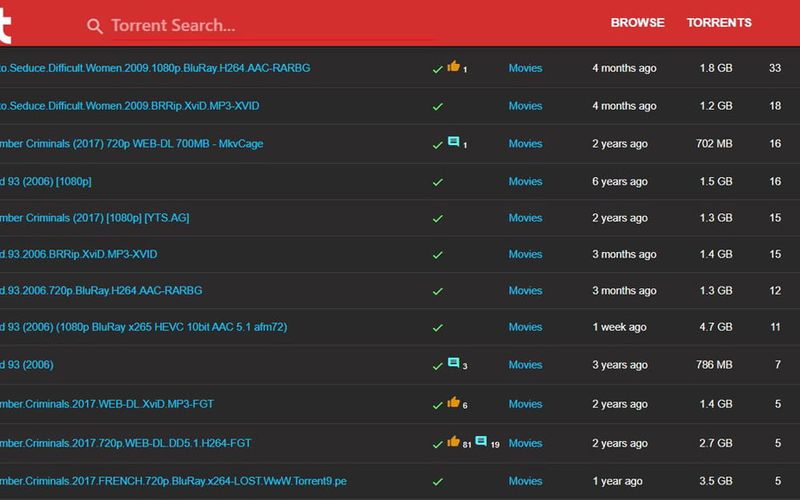Open Criminals (2017) 720p WEB-DL 700MB MkvCage torrent
Viewport: 800px width, 500px height.
132,144
